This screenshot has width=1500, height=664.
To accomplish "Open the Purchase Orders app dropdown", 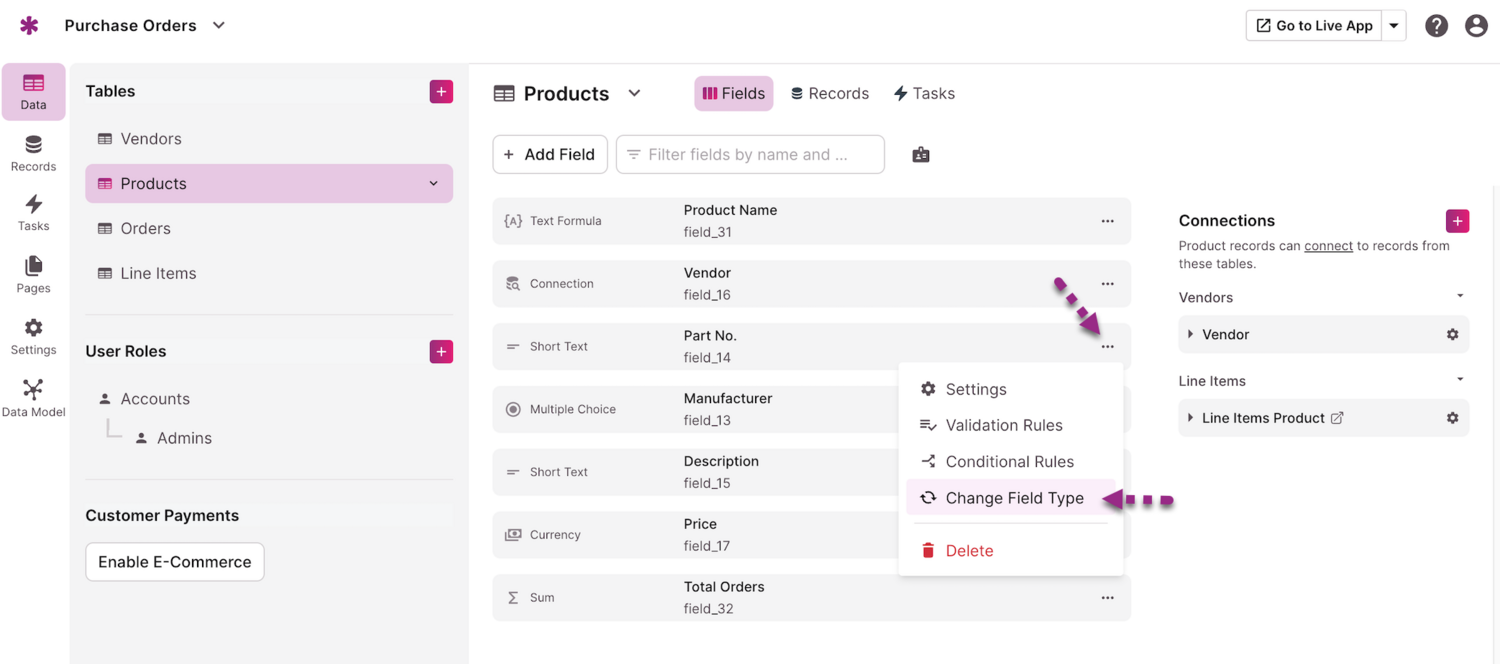I will click(219, 26).
